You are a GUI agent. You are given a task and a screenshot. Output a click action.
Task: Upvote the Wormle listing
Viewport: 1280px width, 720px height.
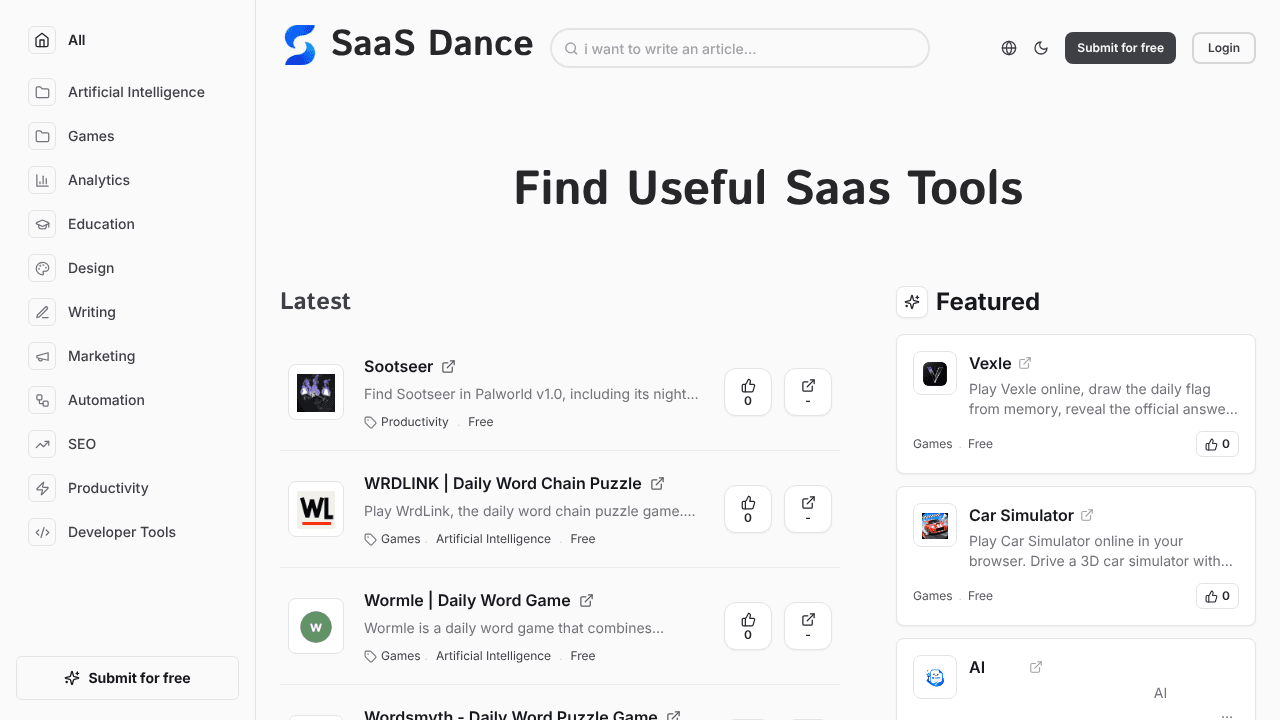click(x=748, y=626)
